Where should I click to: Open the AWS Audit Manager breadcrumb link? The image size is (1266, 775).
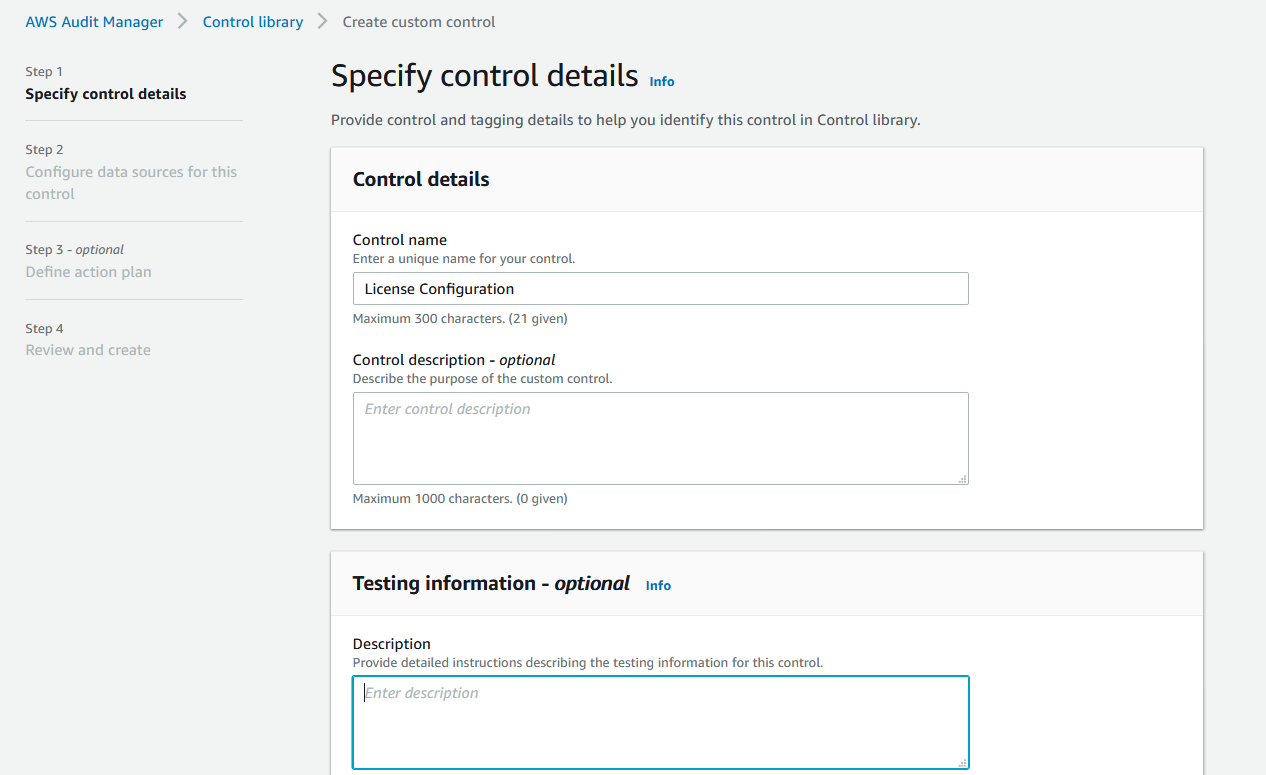click(94, 22)
